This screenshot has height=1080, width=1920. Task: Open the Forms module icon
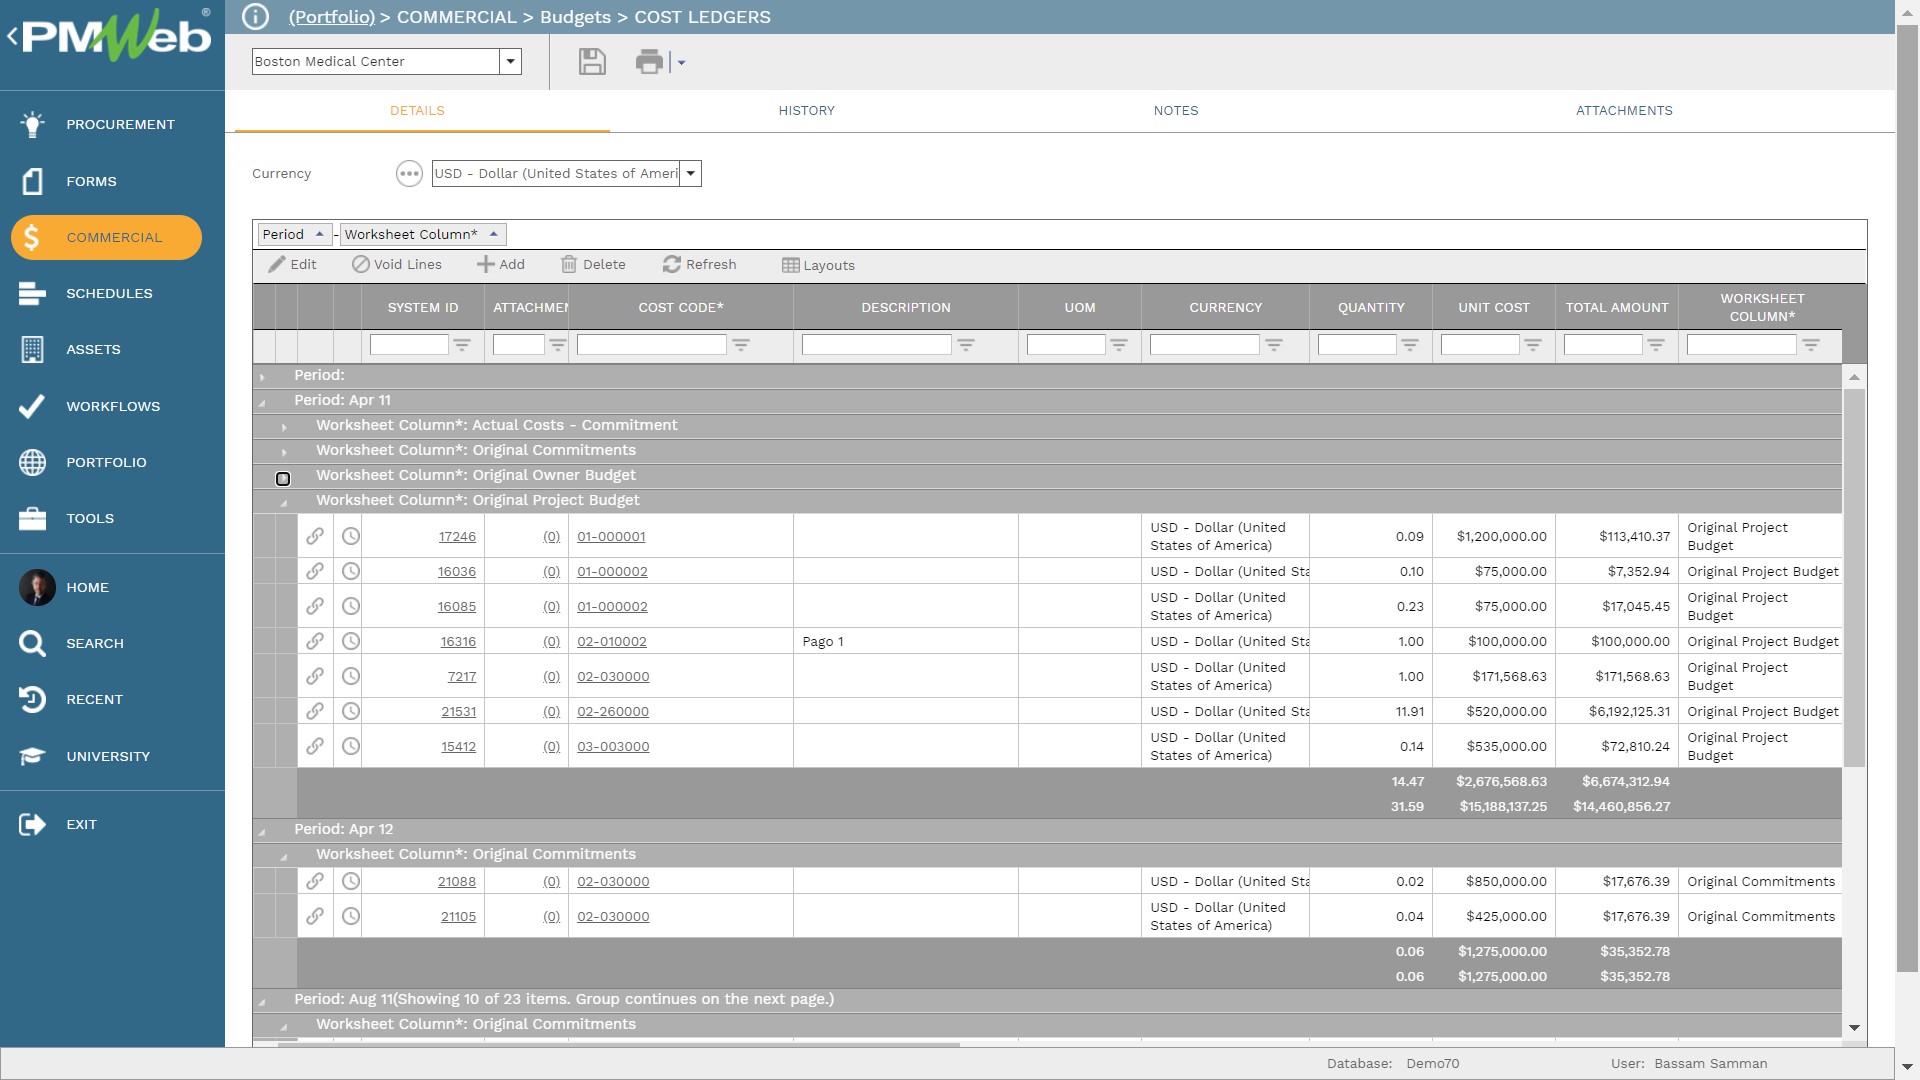pos(32,181)
